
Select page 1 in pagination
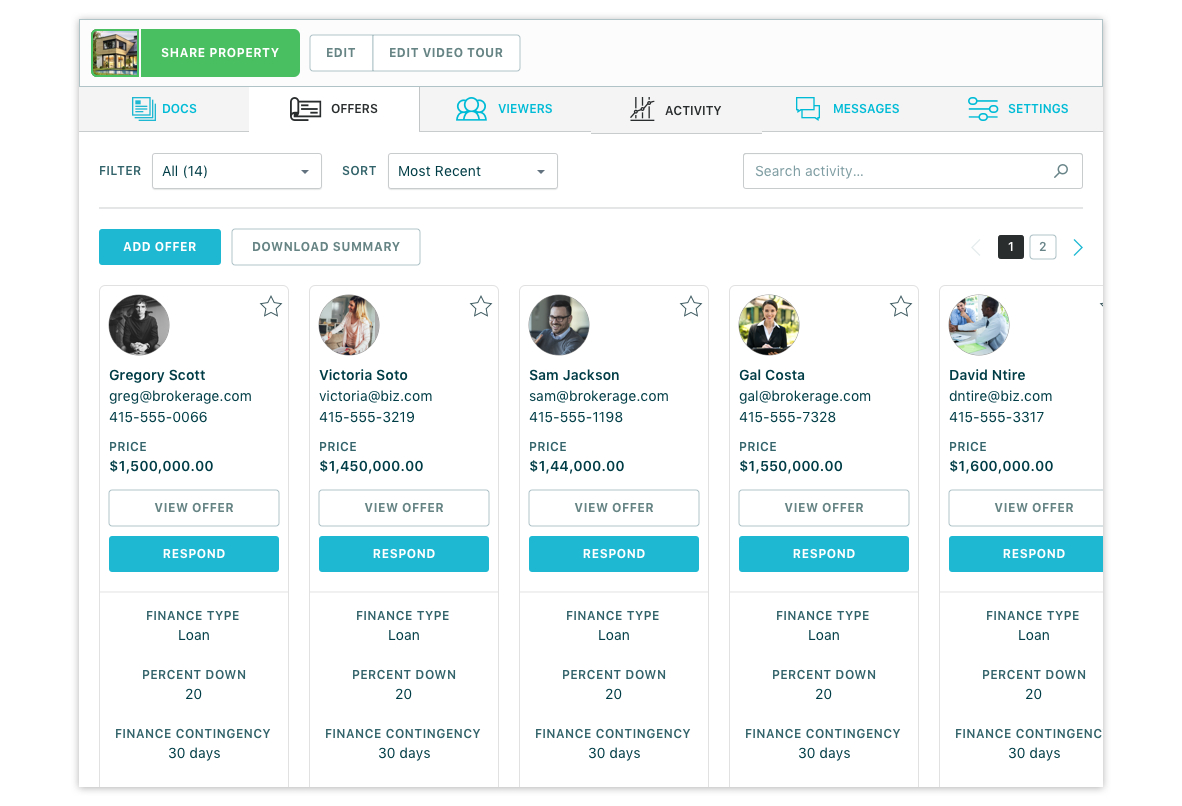click(x=1011, y=247)
